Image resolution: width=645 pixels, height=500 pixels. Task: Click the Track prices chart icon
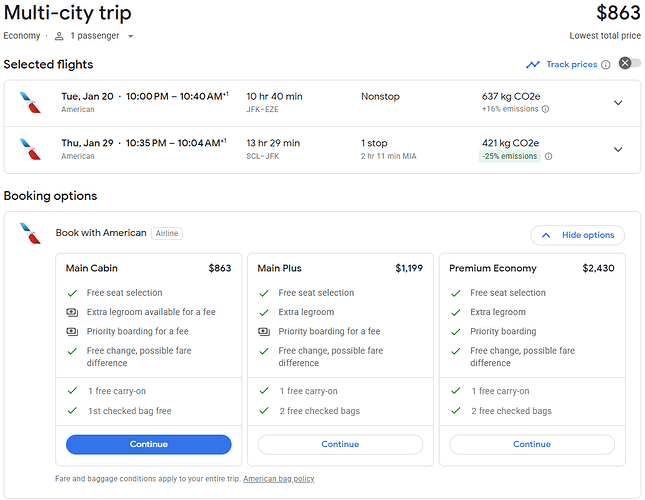tap(533, 65)
